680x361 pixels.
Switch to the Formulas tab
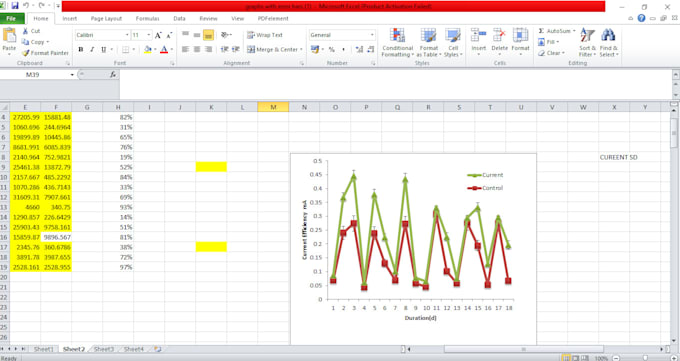[x=147, y=19]
